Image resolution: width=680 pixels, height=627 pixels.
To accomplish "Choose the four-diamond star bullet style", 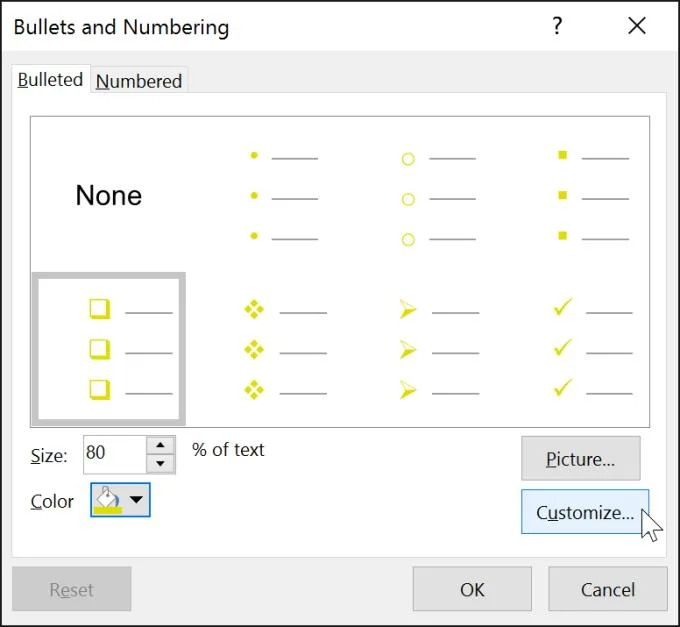I will pos(263,349).
